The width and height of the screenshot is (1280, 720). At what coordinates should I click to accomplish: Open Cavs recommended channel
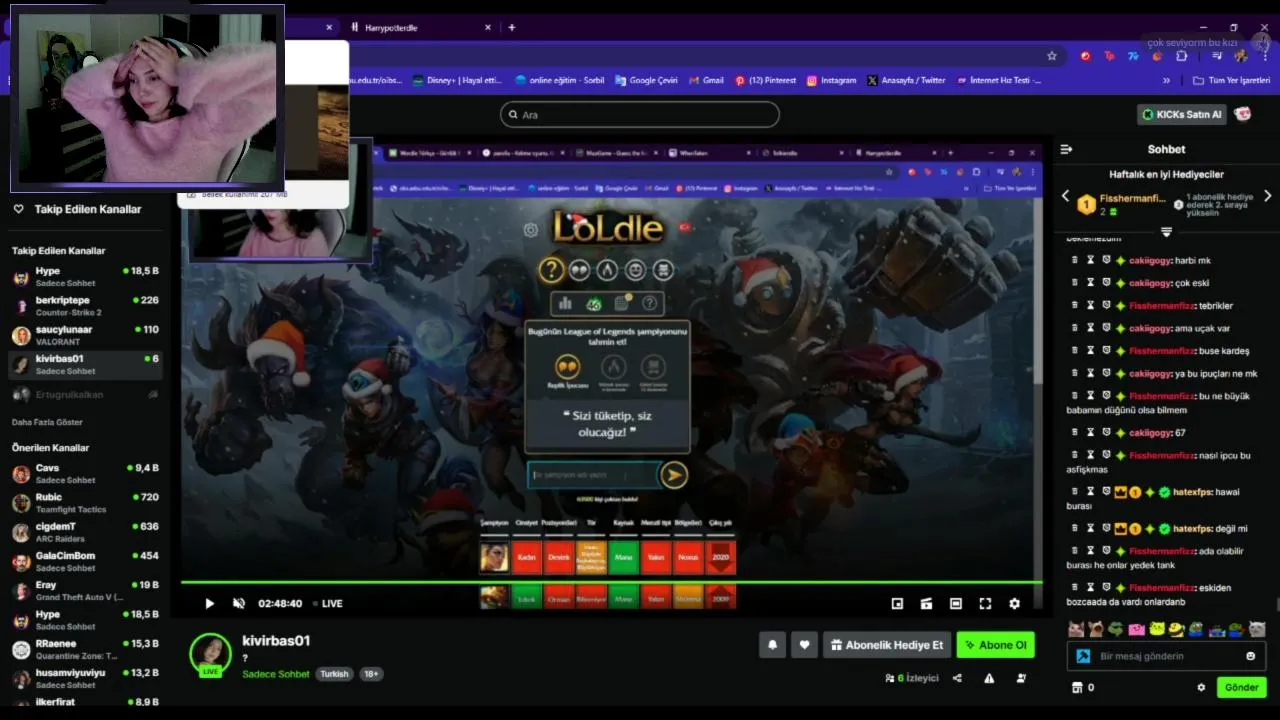click(85, 474)
